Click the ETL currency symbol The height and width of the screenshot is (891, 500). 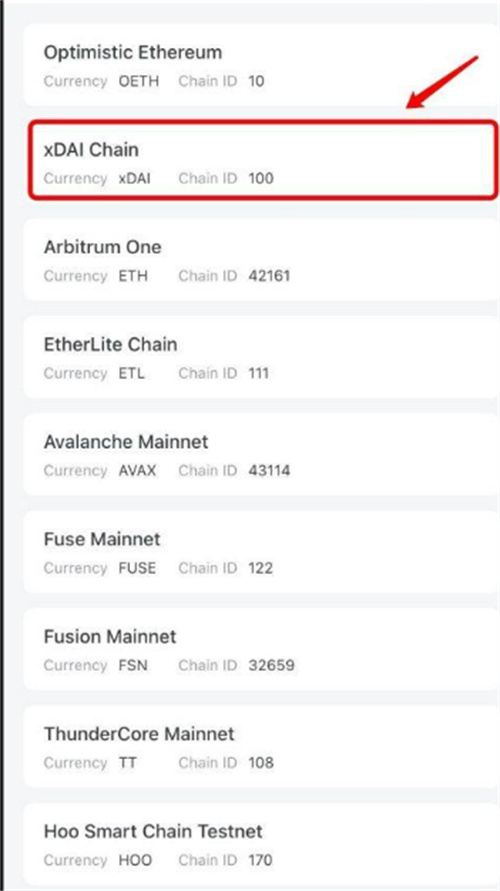coord(131,373)
